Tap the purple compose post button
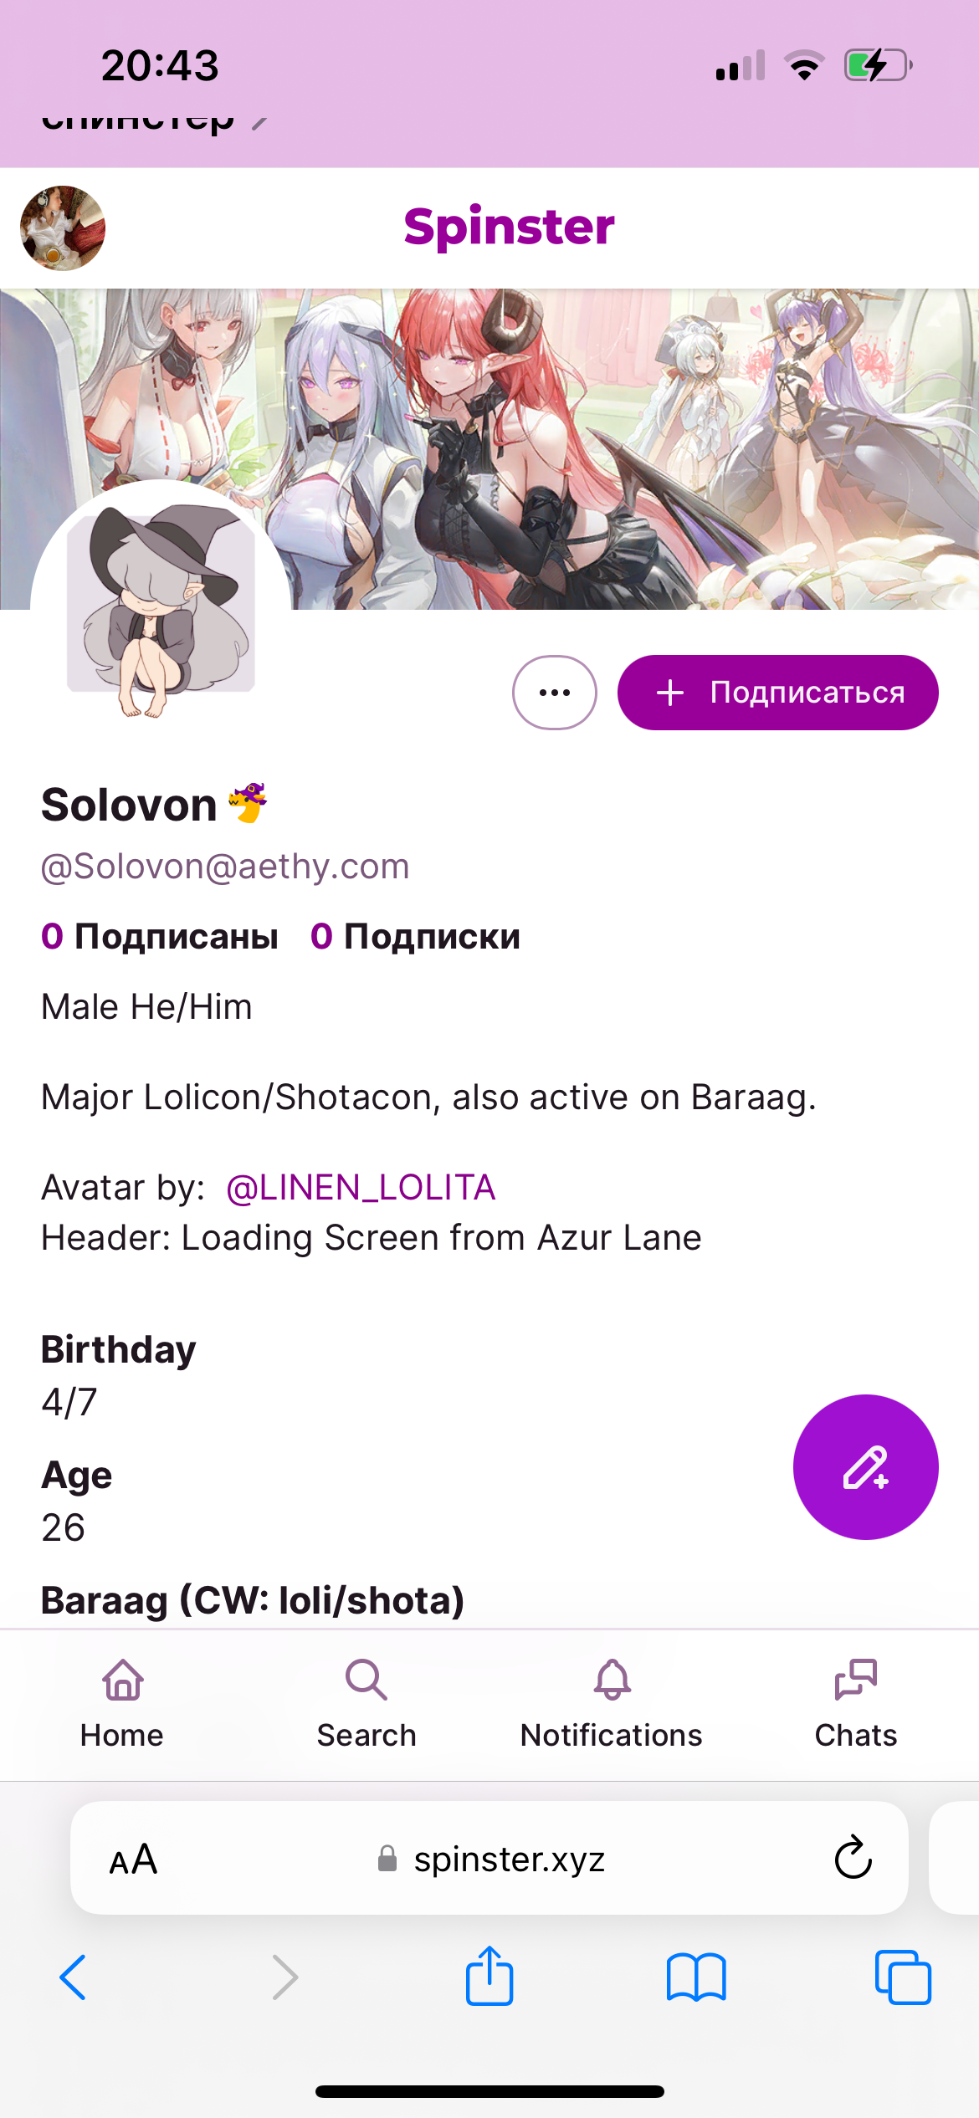Image resolution: width=979 pixels, height=2118 pixels. [865, 1467]
